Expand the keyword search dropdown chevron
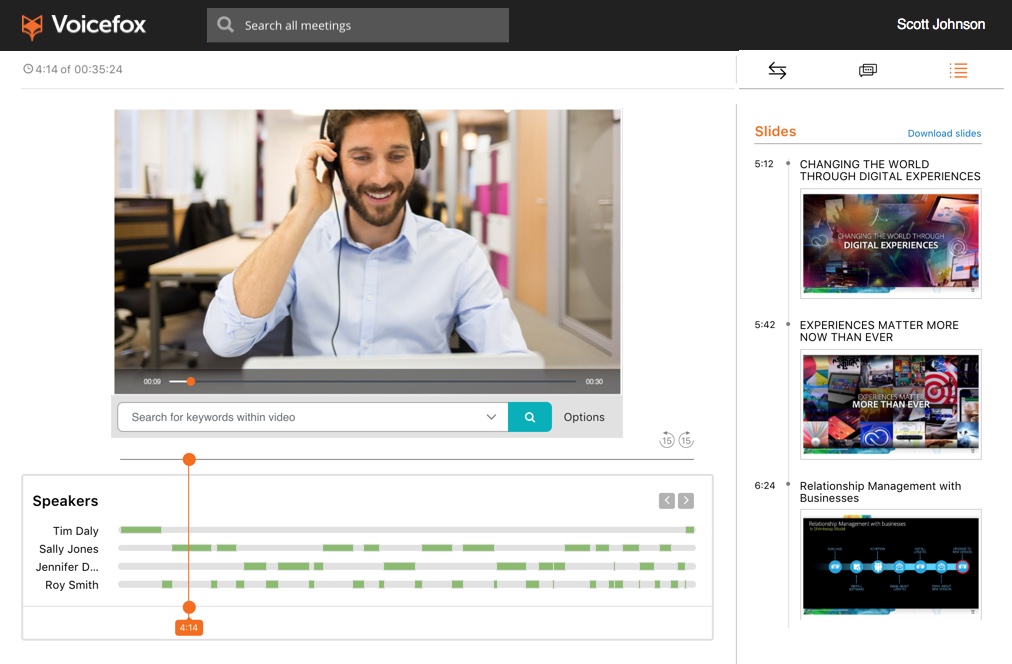1012x664 pixels. point(491,417)
